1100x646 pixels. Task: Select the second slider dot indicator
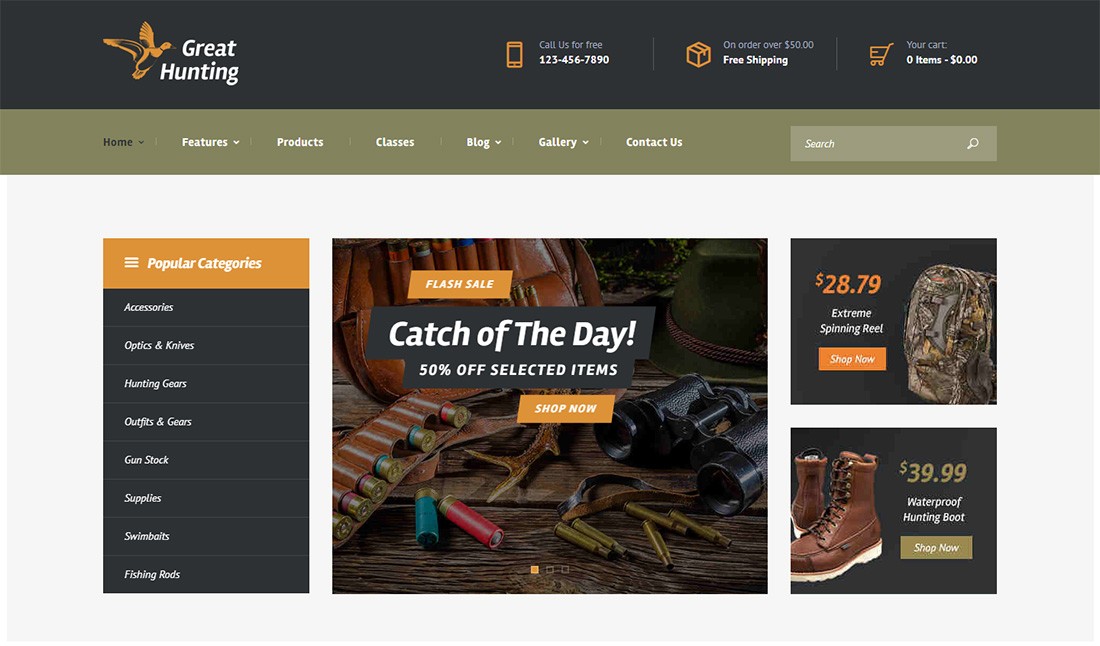tap(550, 570)
